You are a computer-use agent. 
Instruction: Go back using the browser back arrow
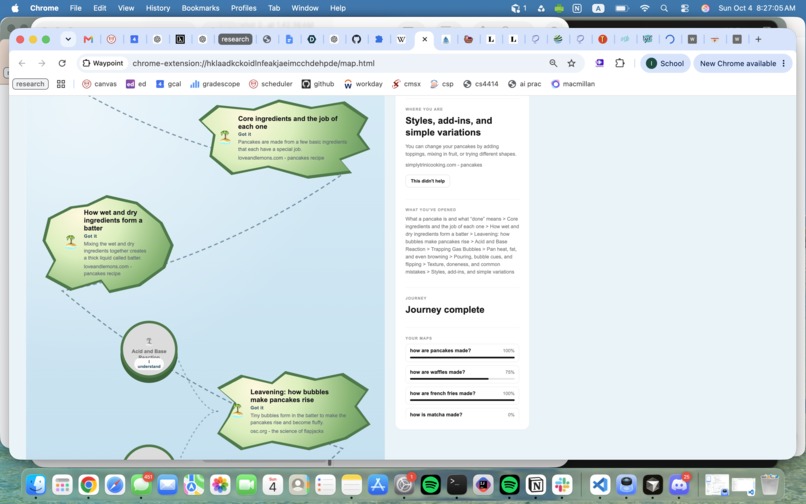click(22, 63)
